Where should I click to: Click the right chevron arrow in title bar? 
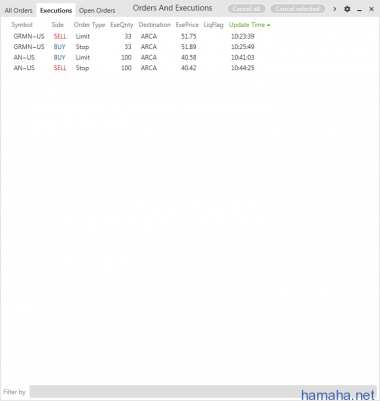[x=335, y=9]
